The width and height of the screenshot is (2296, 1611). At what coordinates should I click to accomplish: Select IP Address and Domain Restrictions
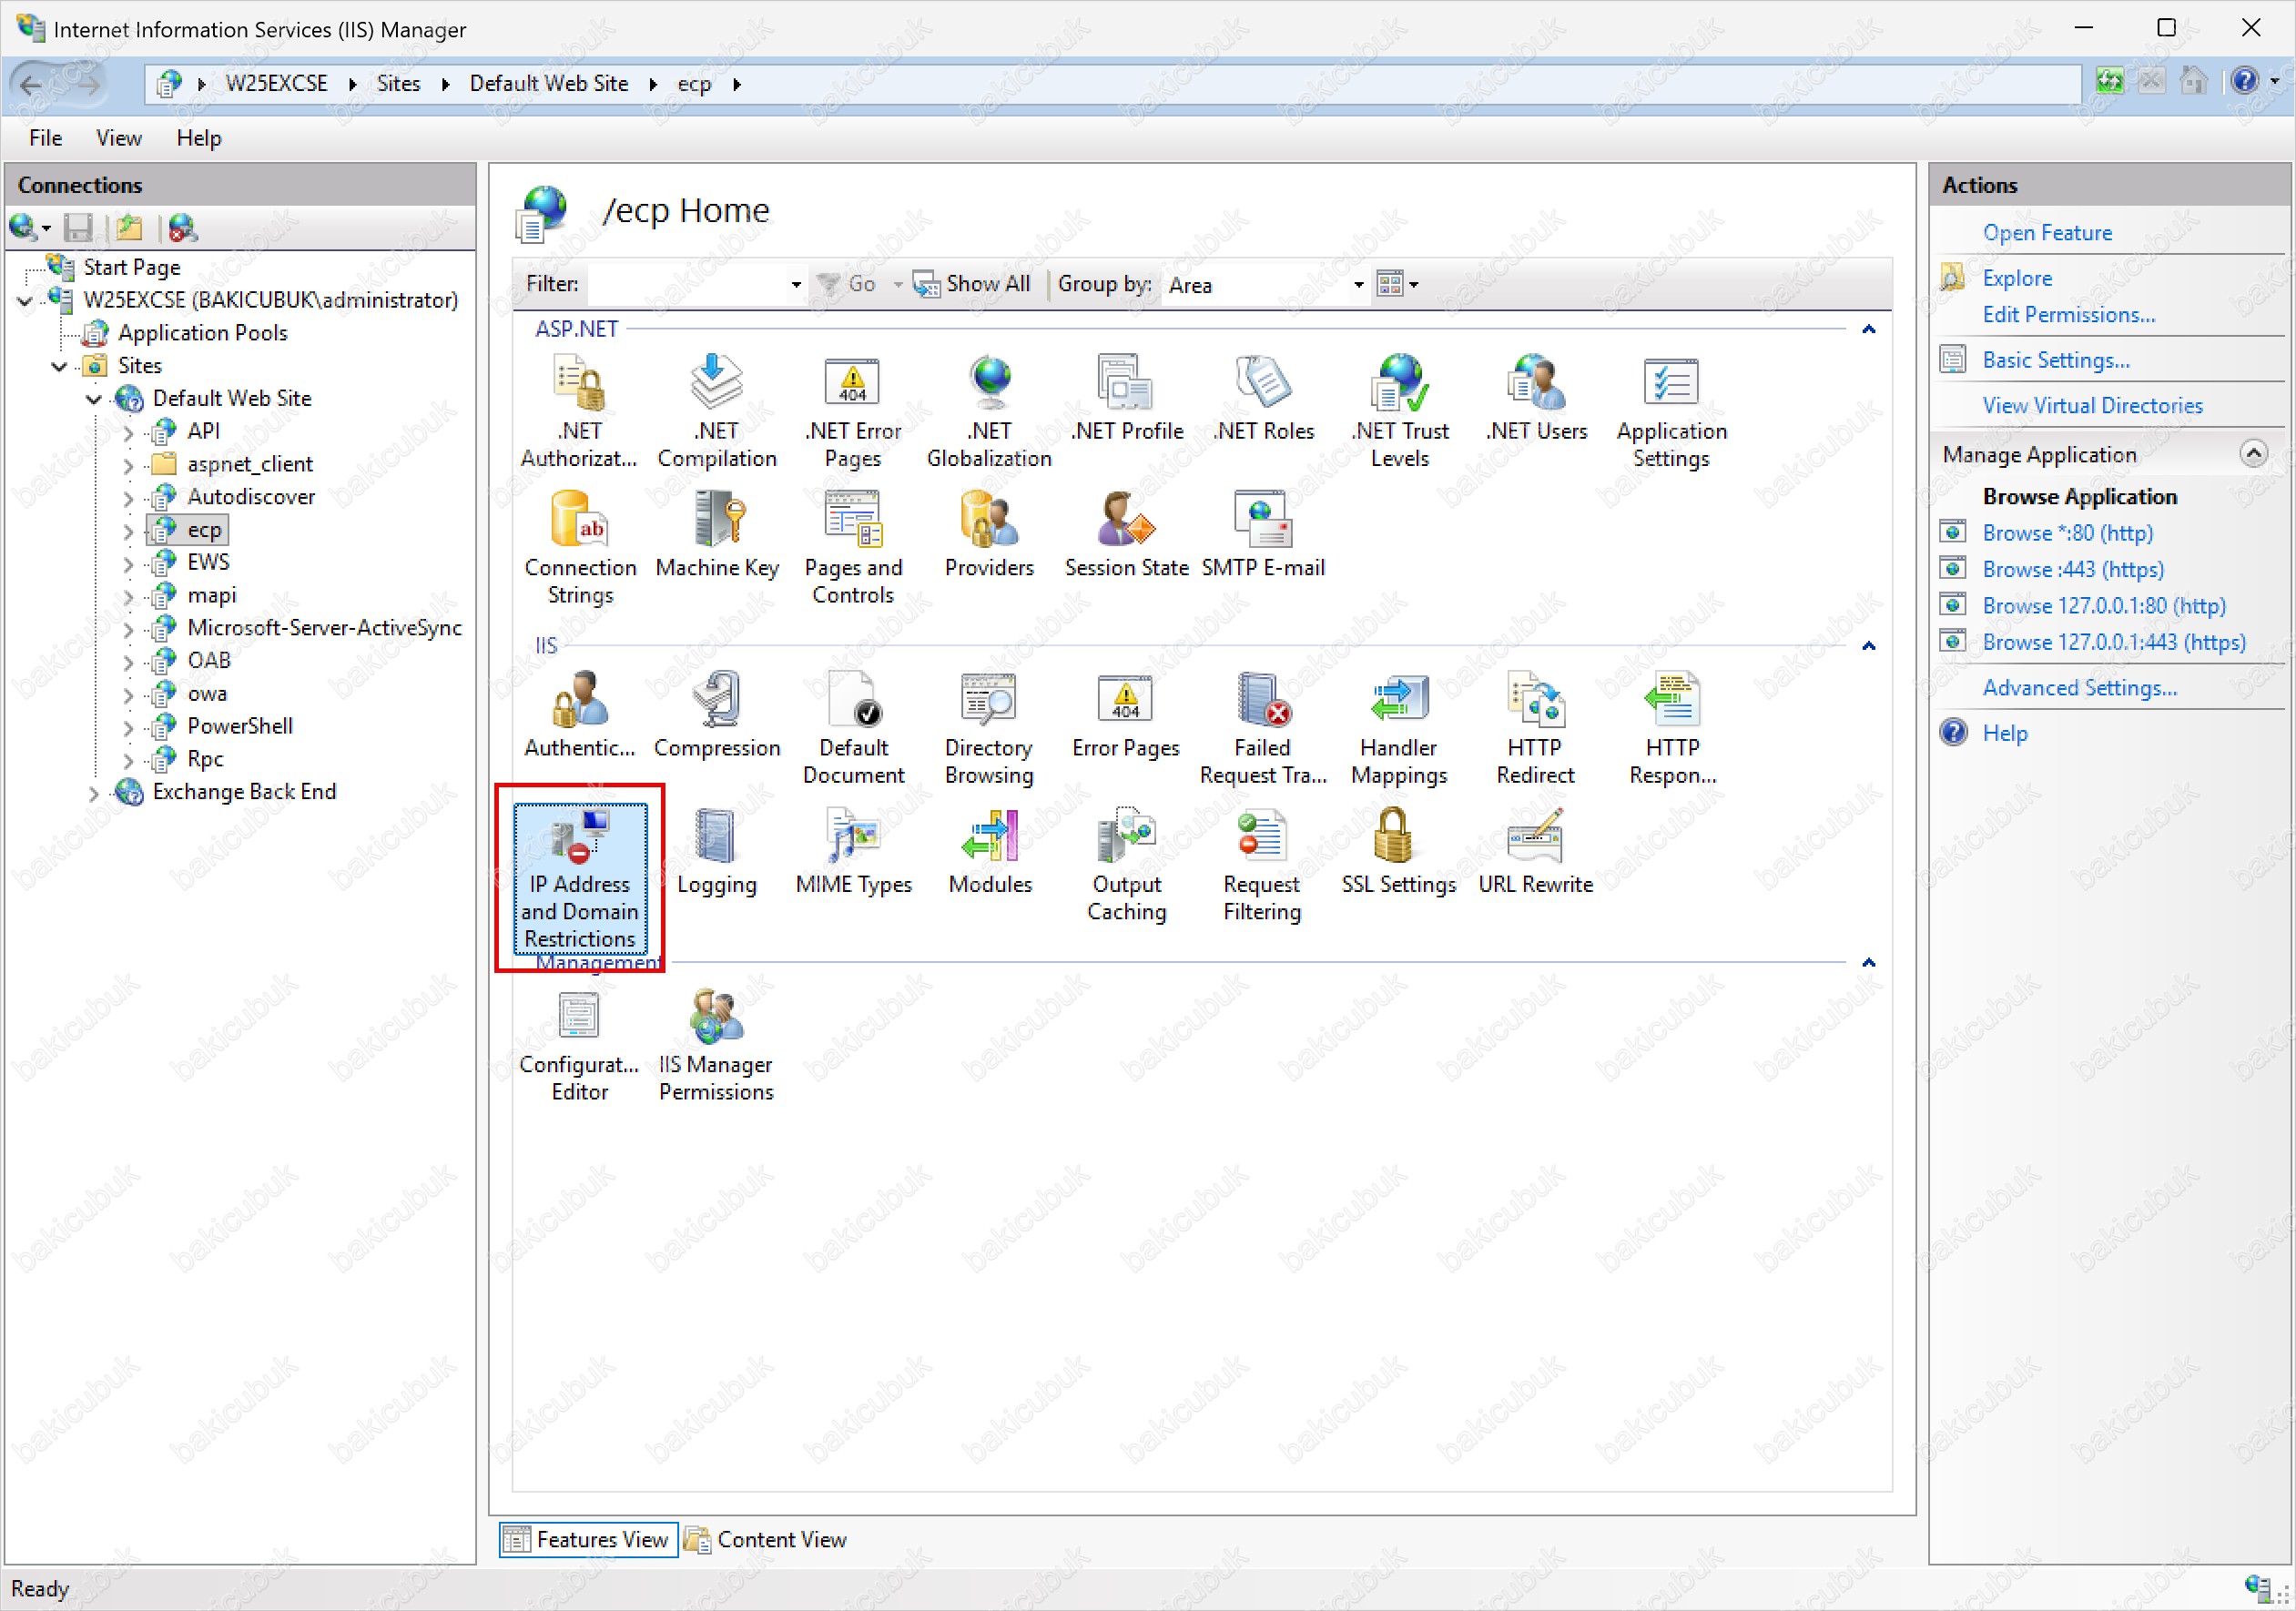[579, 878]
